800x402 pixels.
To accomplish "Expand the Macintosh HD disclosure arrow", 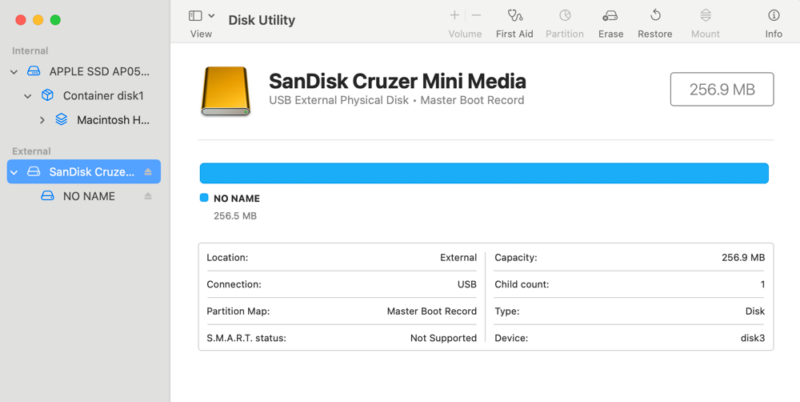I will [42, 120].
